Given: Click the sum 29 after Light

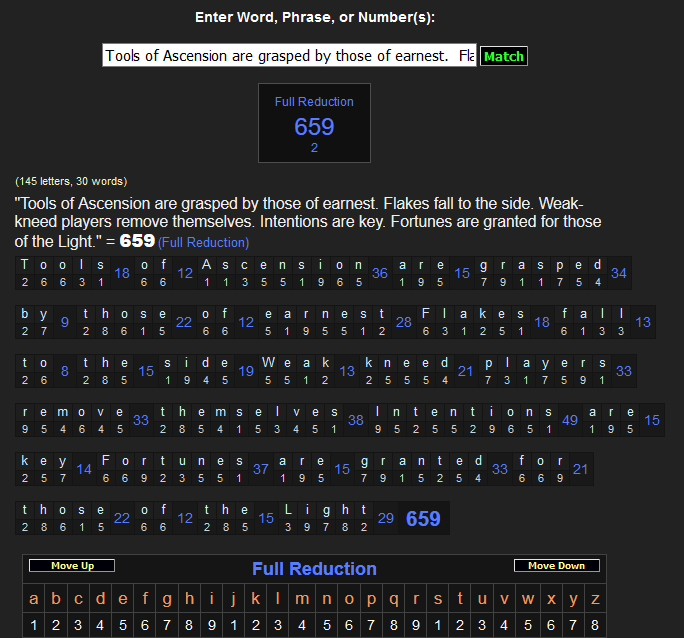Looking at the screenshot, I should click(385, 518).
